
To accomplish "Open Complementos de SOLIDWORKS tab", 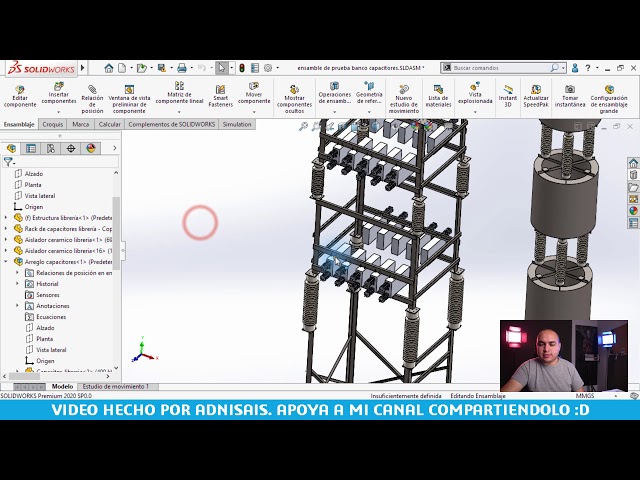I will point(171,124).
